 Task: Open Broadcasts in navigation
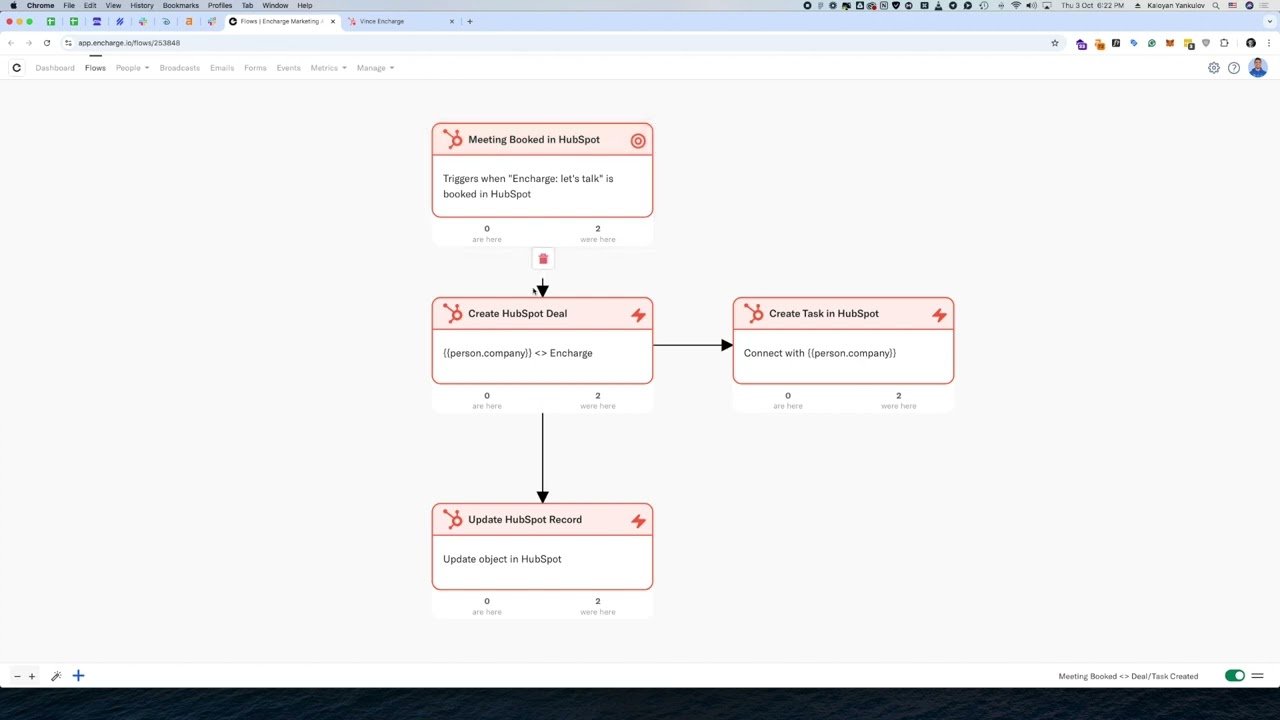(x=180, y=68)
